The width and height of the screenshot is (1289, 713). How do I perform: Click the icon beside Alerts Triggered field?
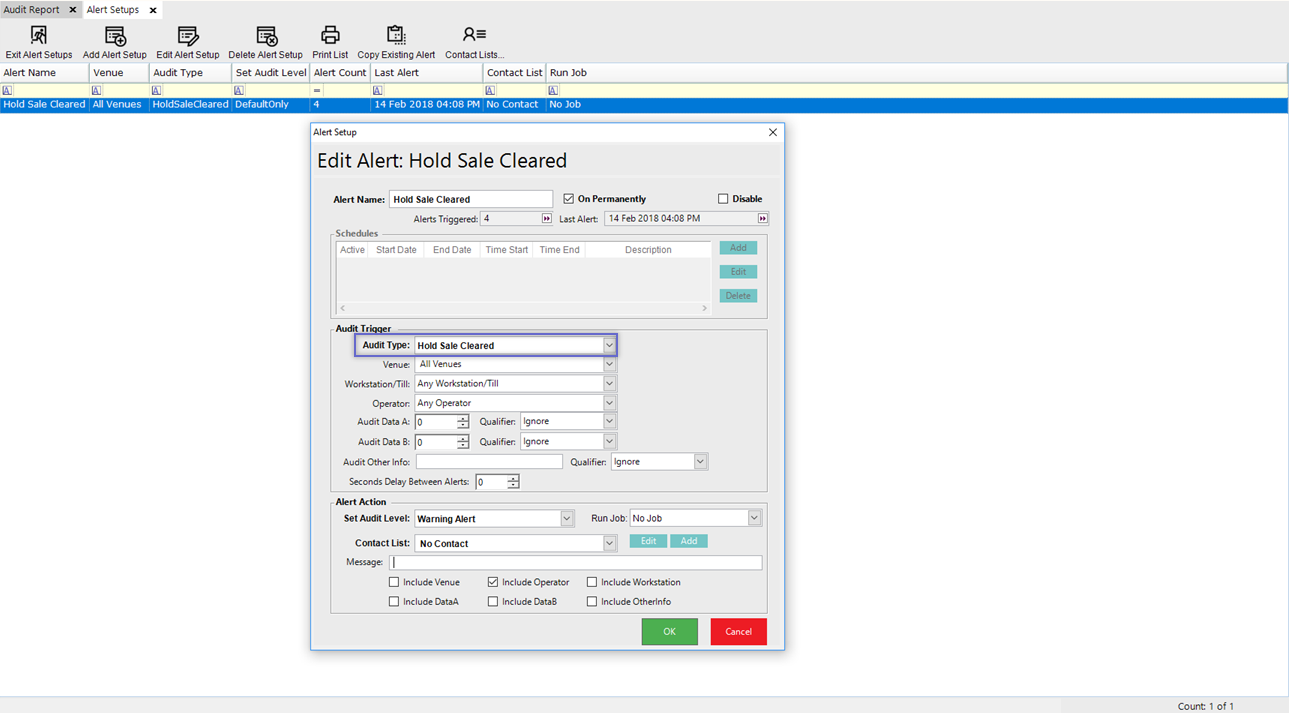coord(546,219)
